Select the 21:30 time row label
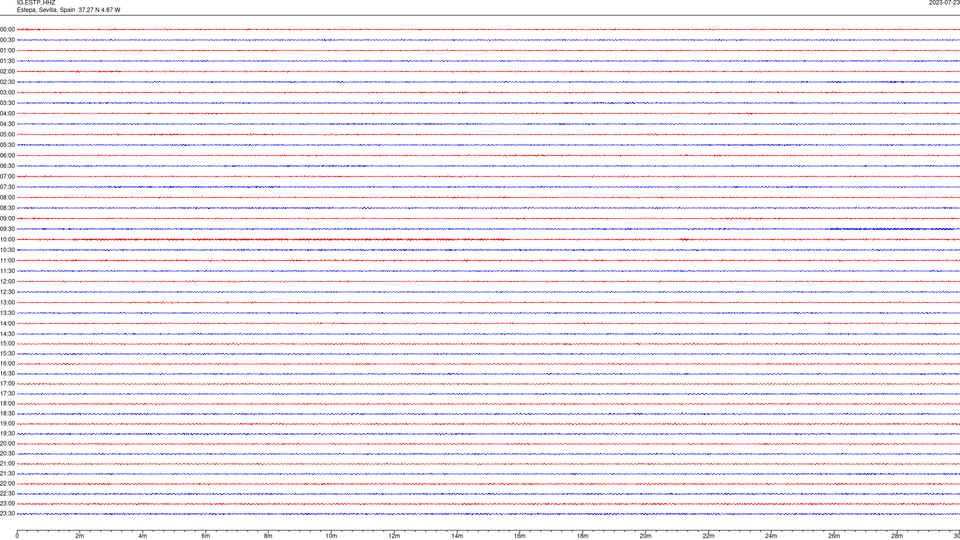Screen dimensions: 960x540 click(7, 474)
